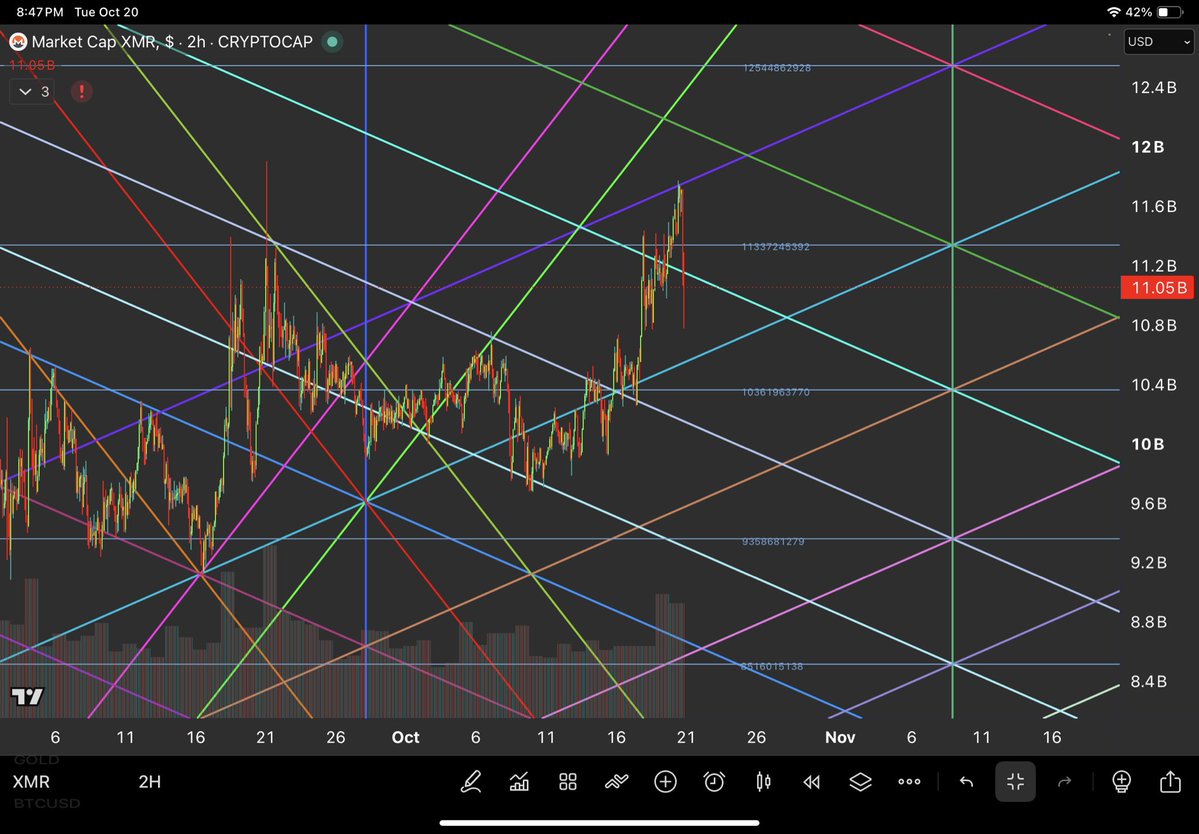The image size is (1199, 834).
Task: Tap the TradingView logo on the chart
Action: click(28, 696)
